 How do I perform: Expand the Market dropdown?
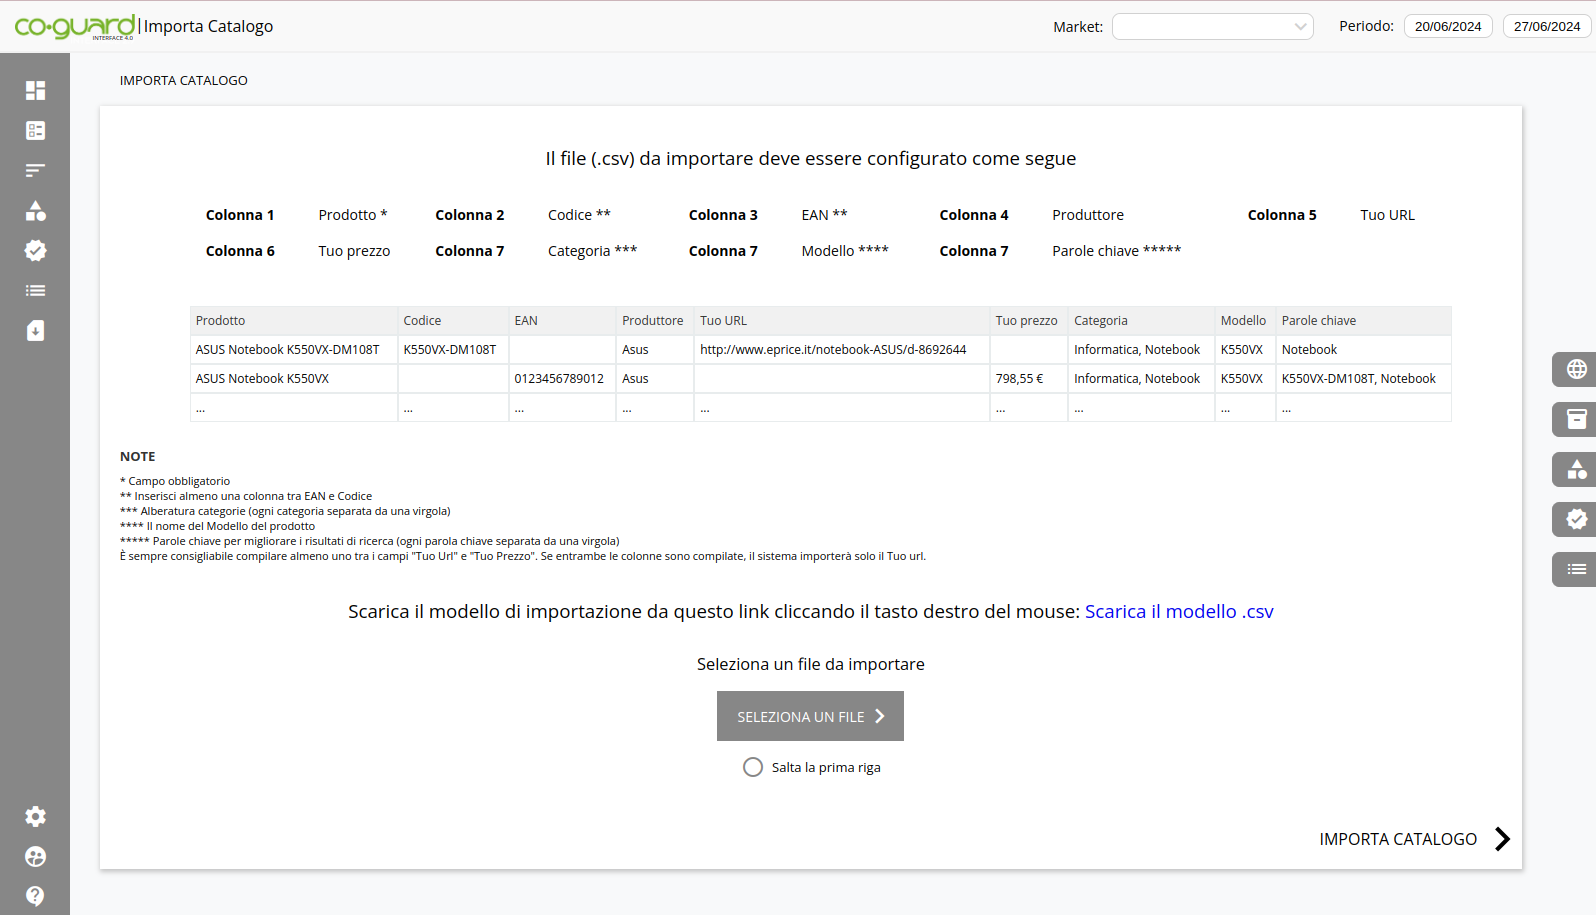click(1212, 27)
